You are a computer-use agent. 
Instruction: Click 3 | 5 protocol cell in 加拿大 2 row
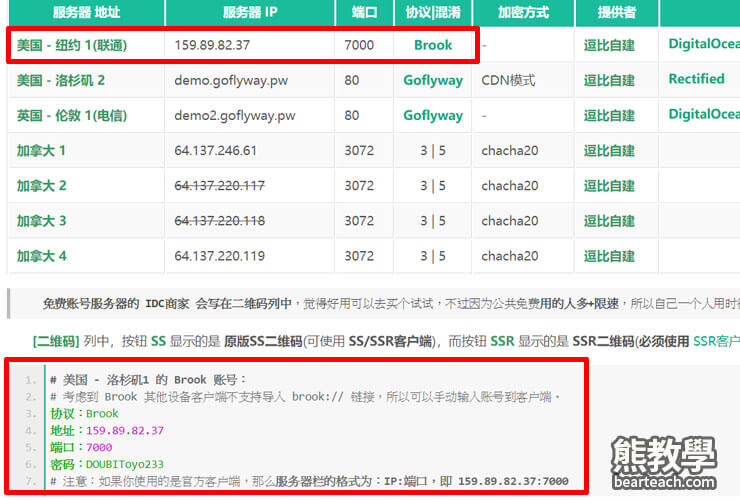click(433, 186)
